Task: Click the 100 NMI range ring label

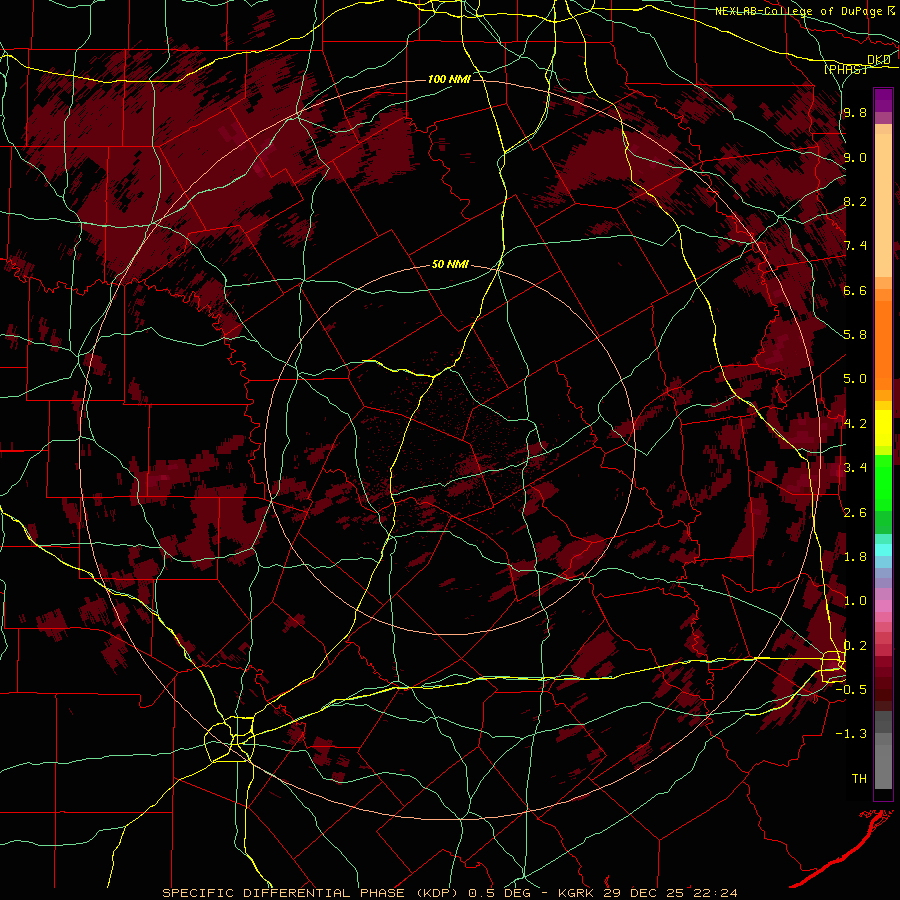Action: point(449,79)
